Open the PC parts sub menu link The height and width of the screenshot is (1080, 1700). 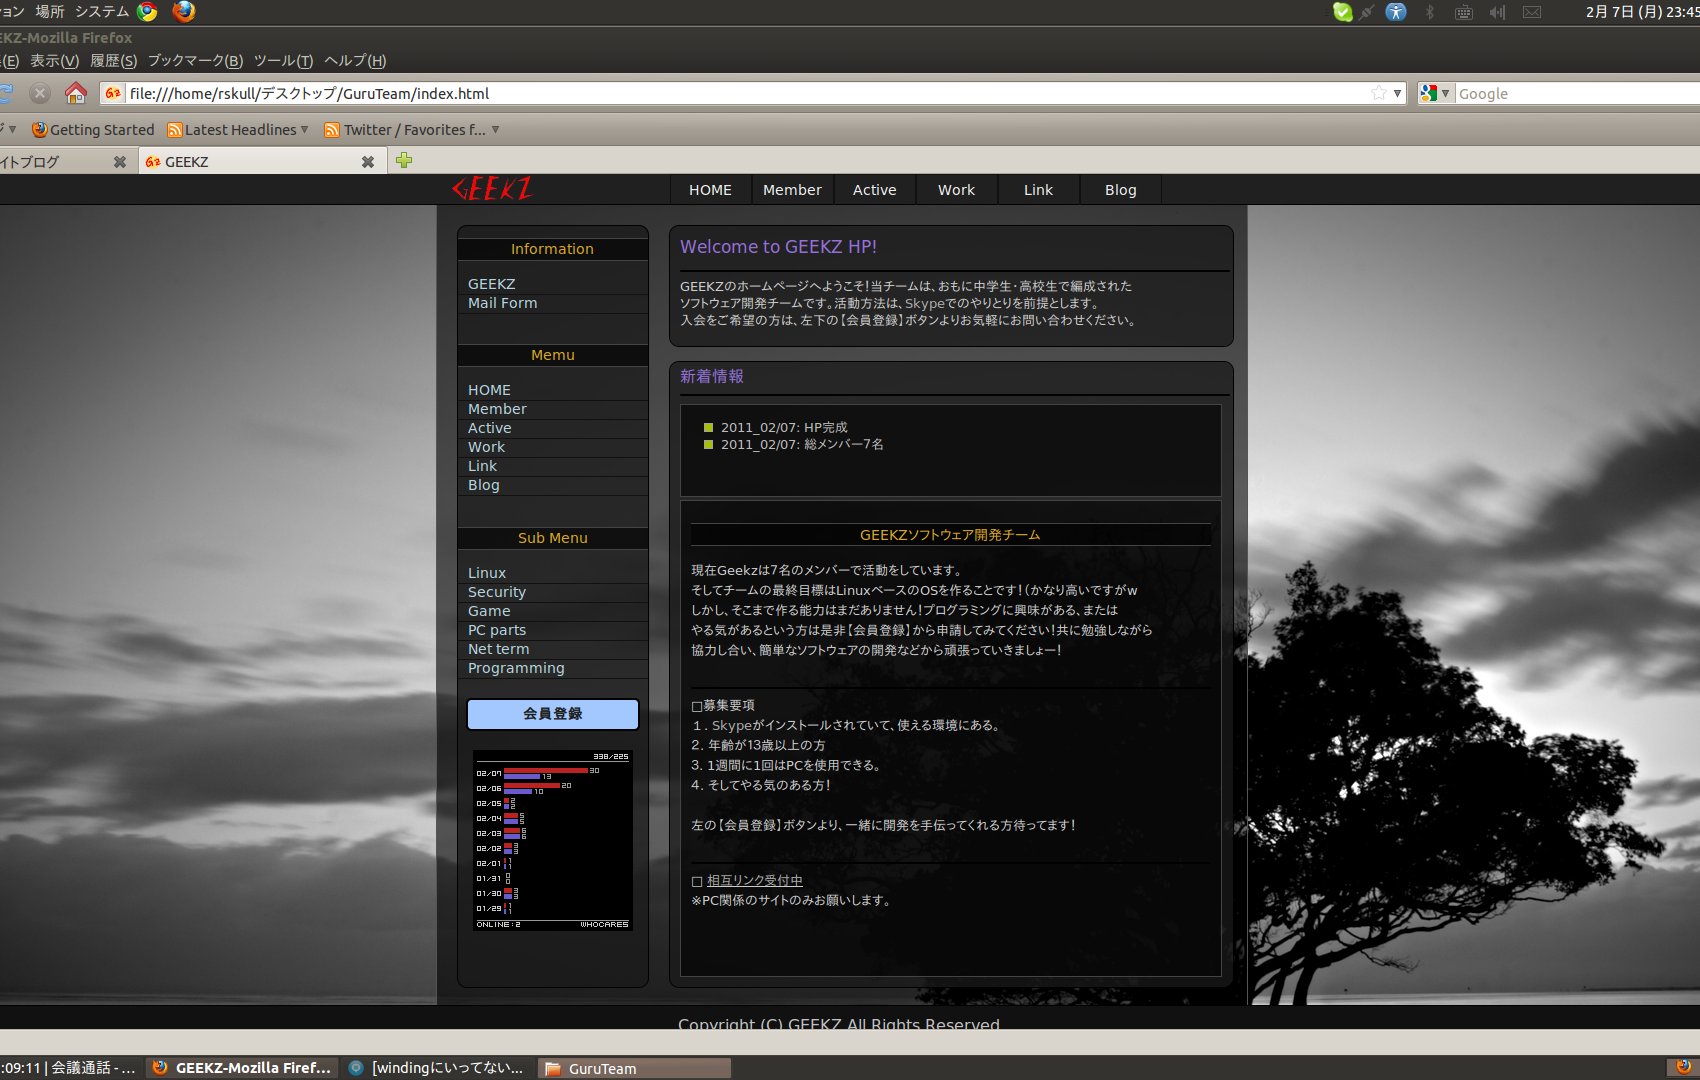497,630
